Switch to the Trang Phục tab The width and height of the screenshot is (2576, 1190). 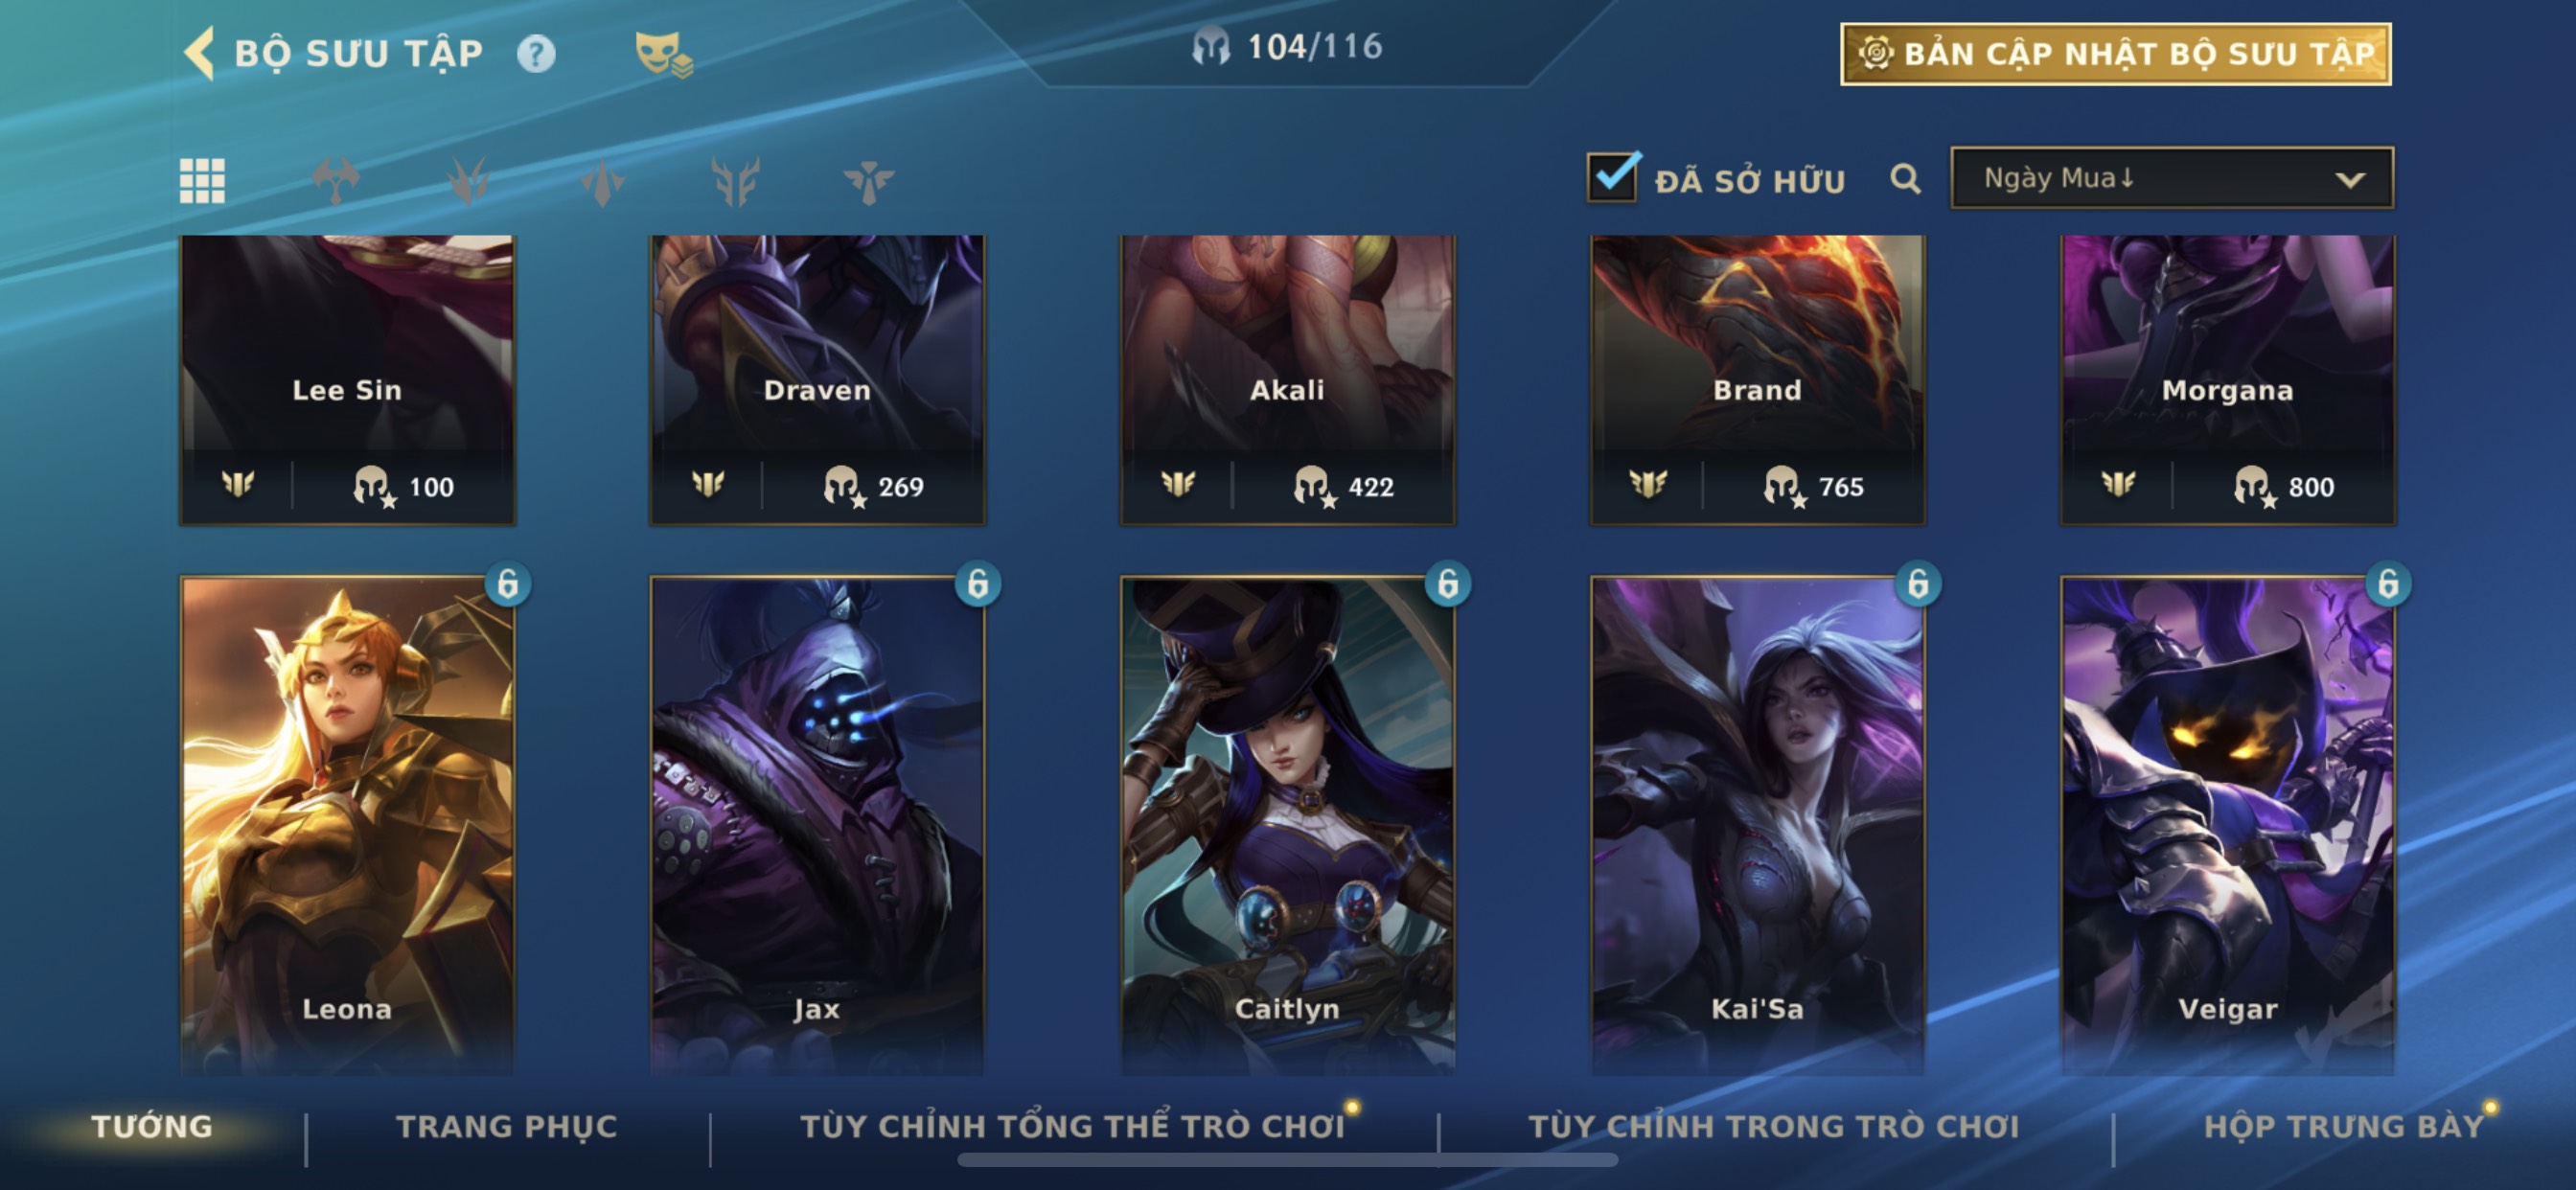pos(507,1126)
